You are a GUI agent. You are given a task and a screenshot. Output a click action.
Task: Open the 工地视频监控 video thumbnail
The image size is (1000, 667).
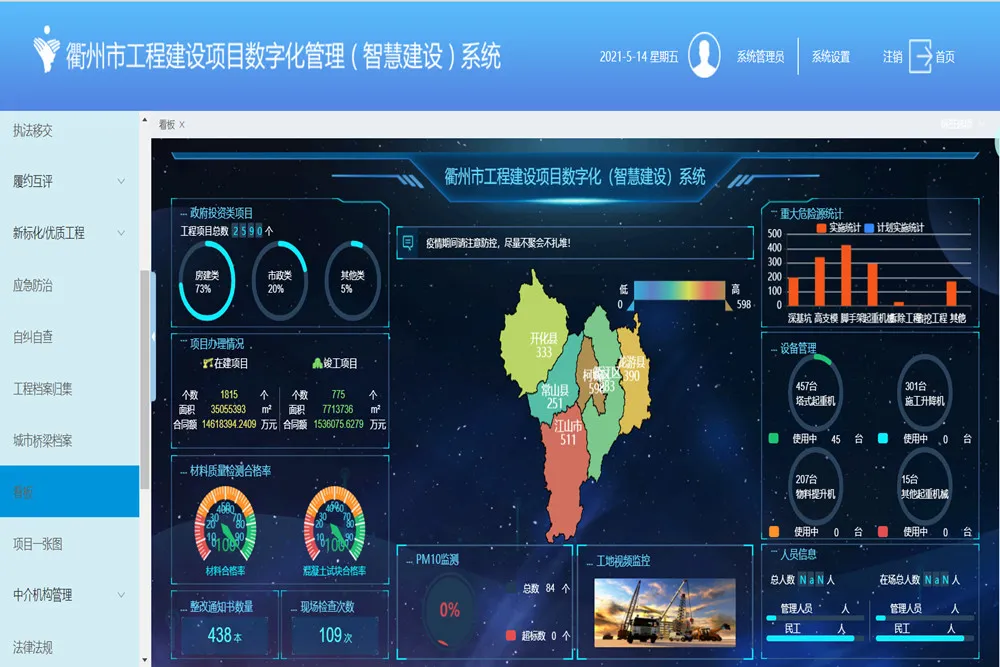pos(664,610)
